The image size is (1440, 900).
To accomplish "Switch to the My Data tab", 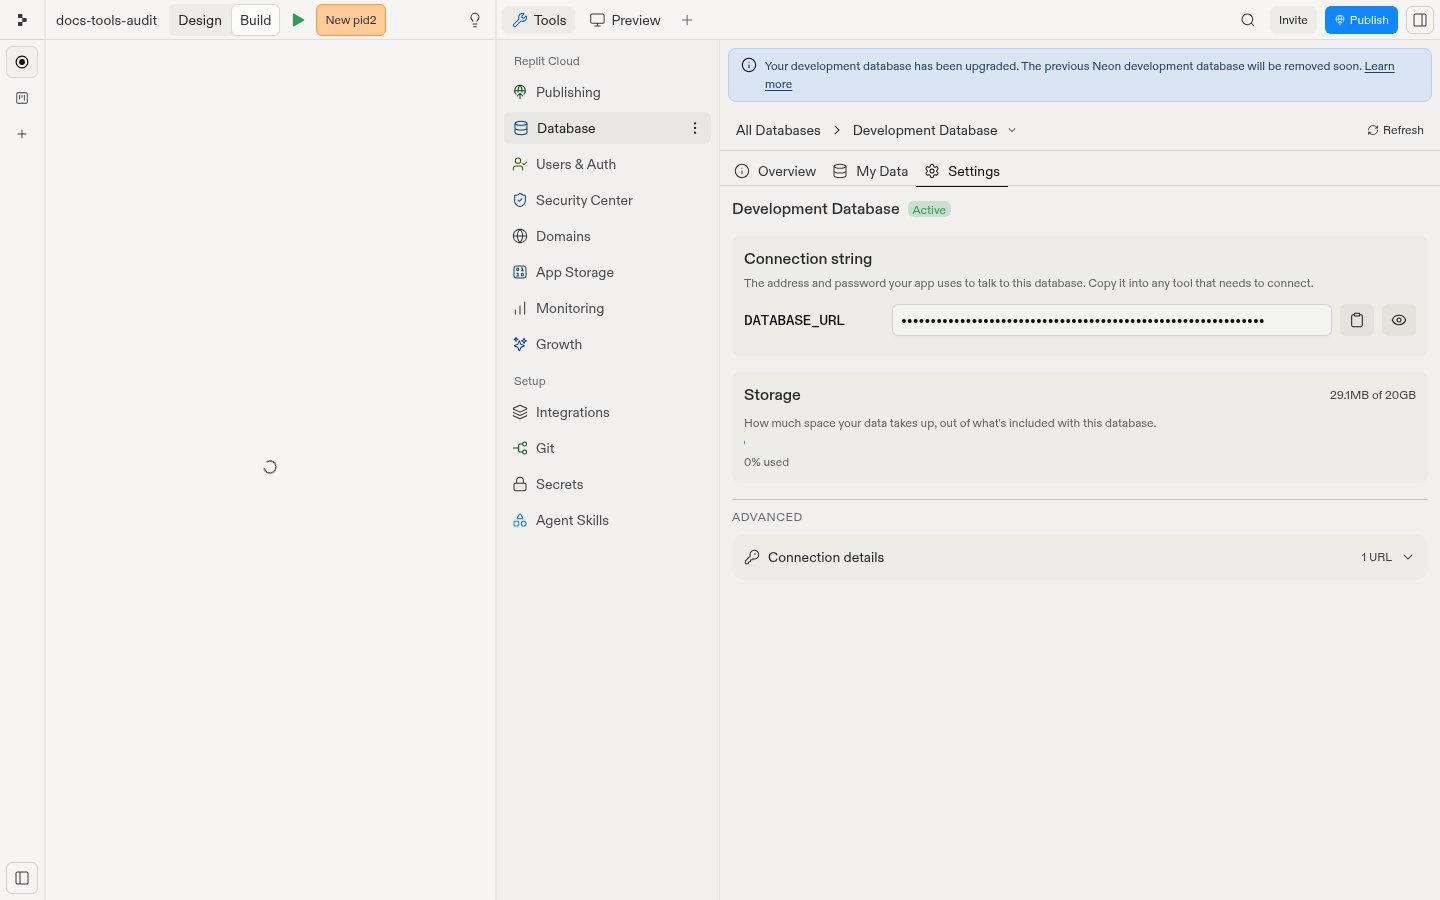I will 871,171.
